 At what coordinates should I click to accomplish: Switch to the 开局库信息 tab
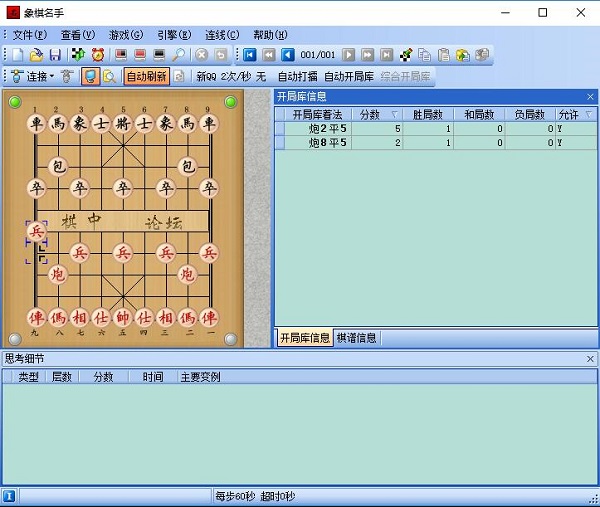coord(305,338)
